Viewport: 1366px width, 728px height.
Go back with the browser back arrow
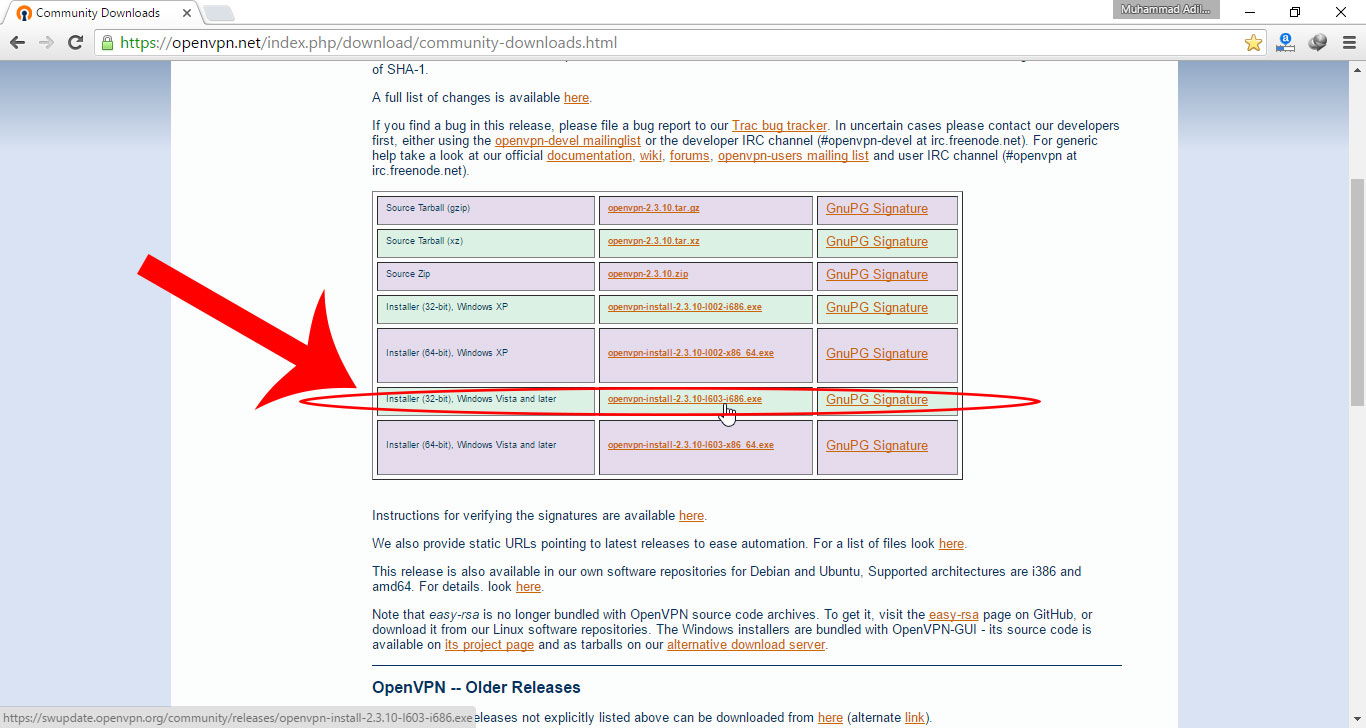pos(17,43)
